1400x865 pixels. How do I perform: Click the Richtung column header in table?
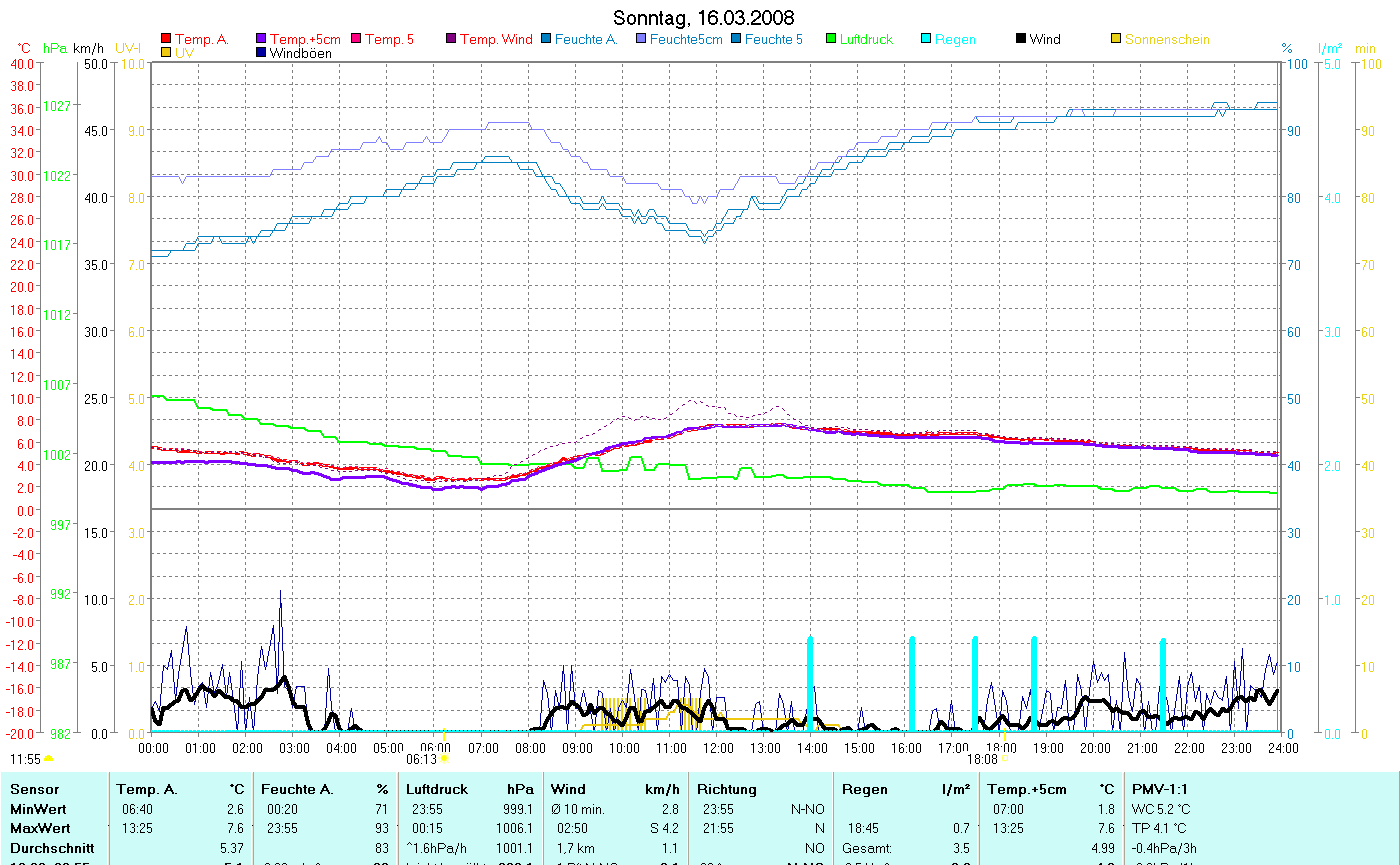point(727,789)
